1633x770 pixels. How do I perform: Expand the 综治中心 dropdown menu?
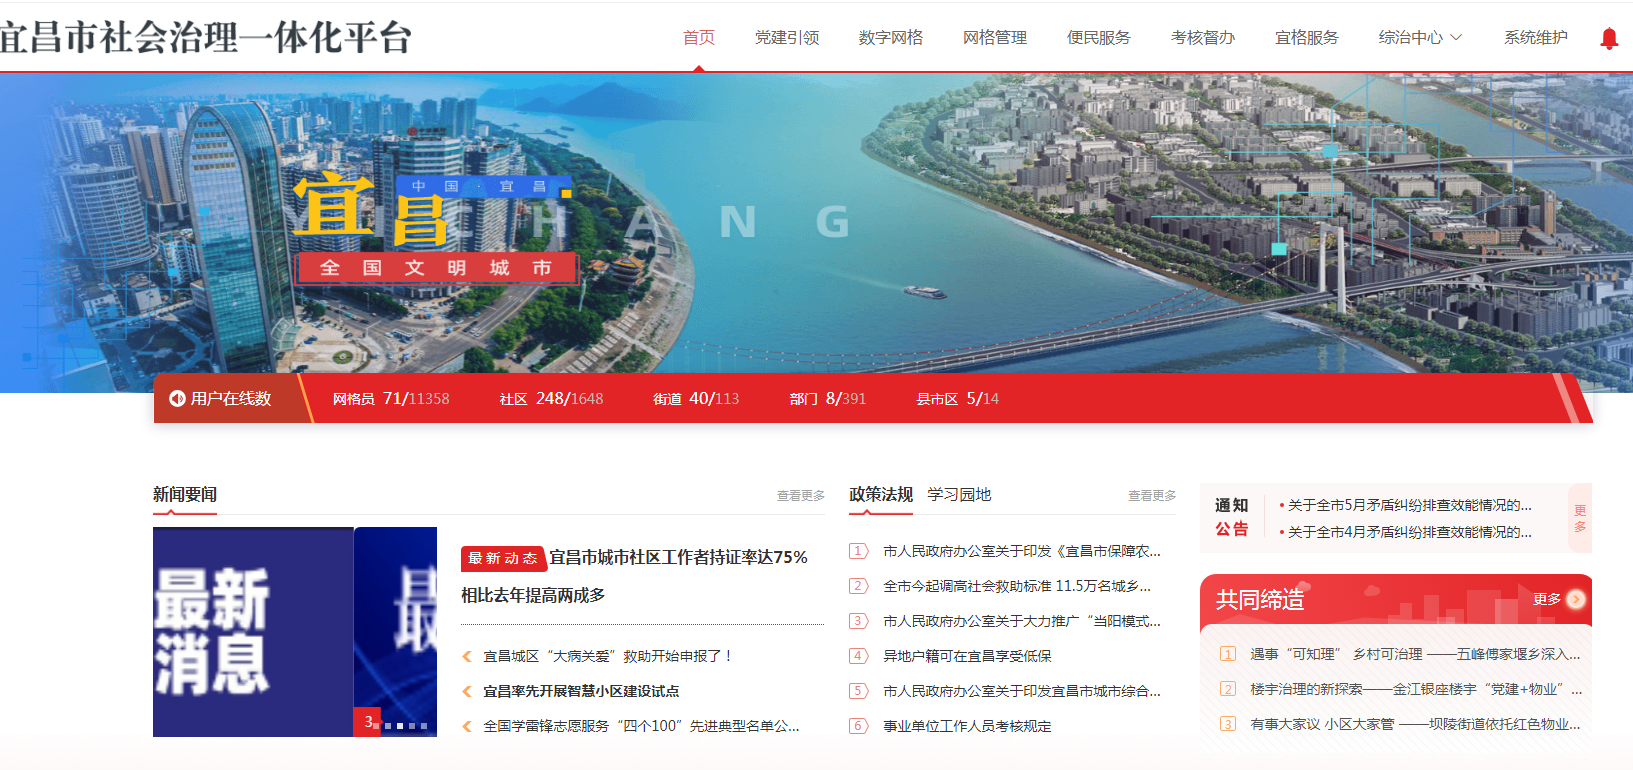coord(1420,38)
